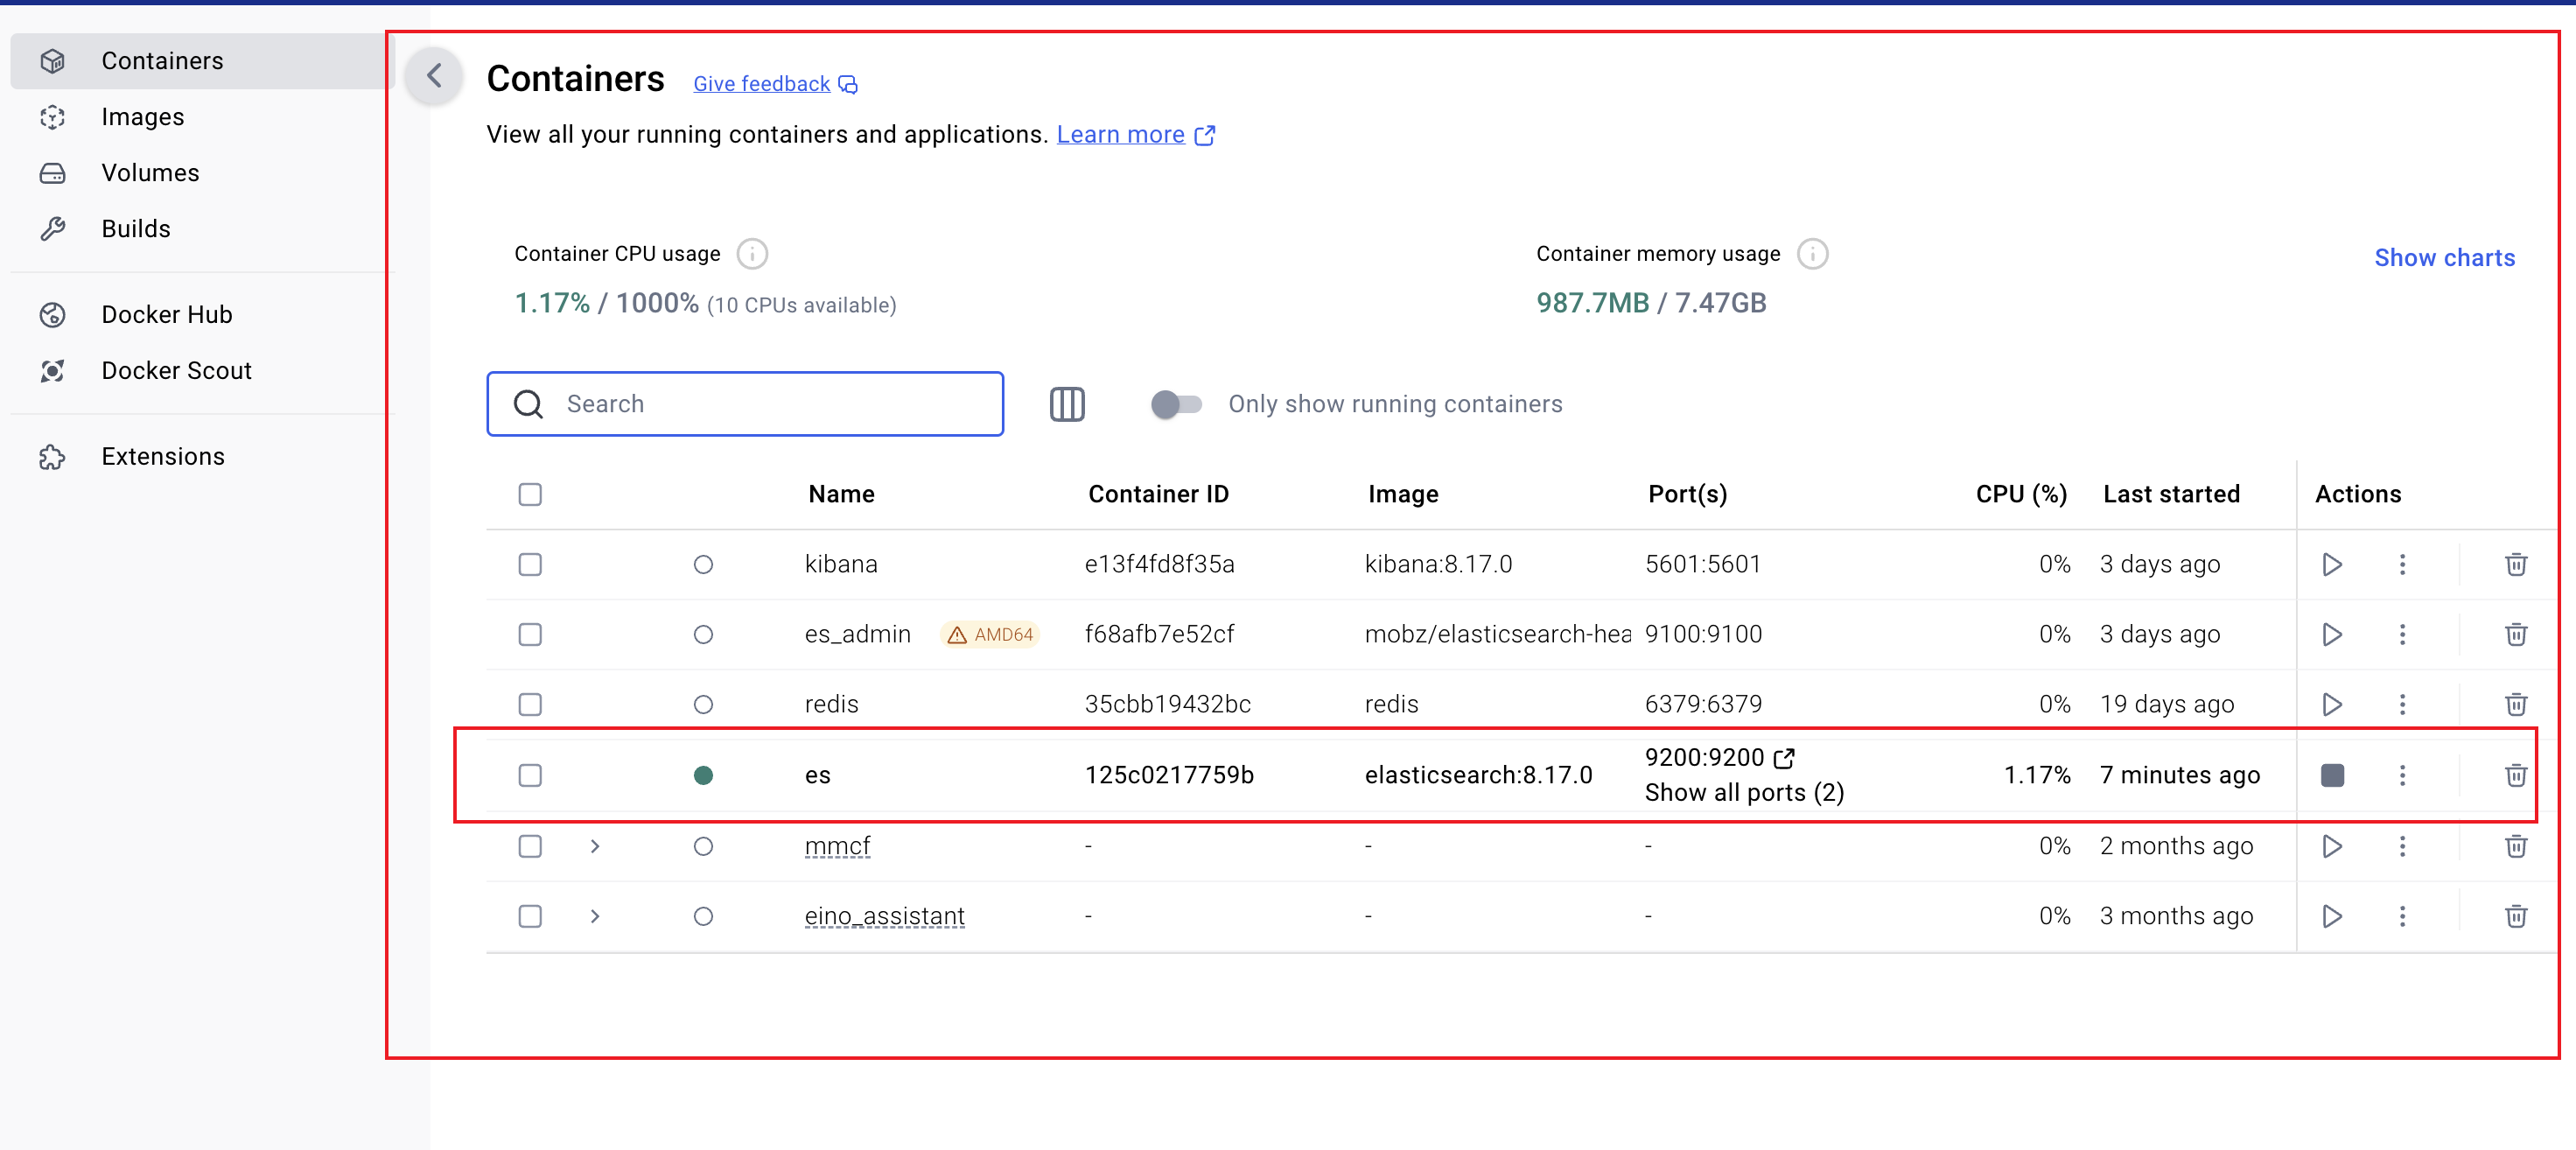
Task: Collapse the sidebar with back chevron
Action: tap(434, 76)
